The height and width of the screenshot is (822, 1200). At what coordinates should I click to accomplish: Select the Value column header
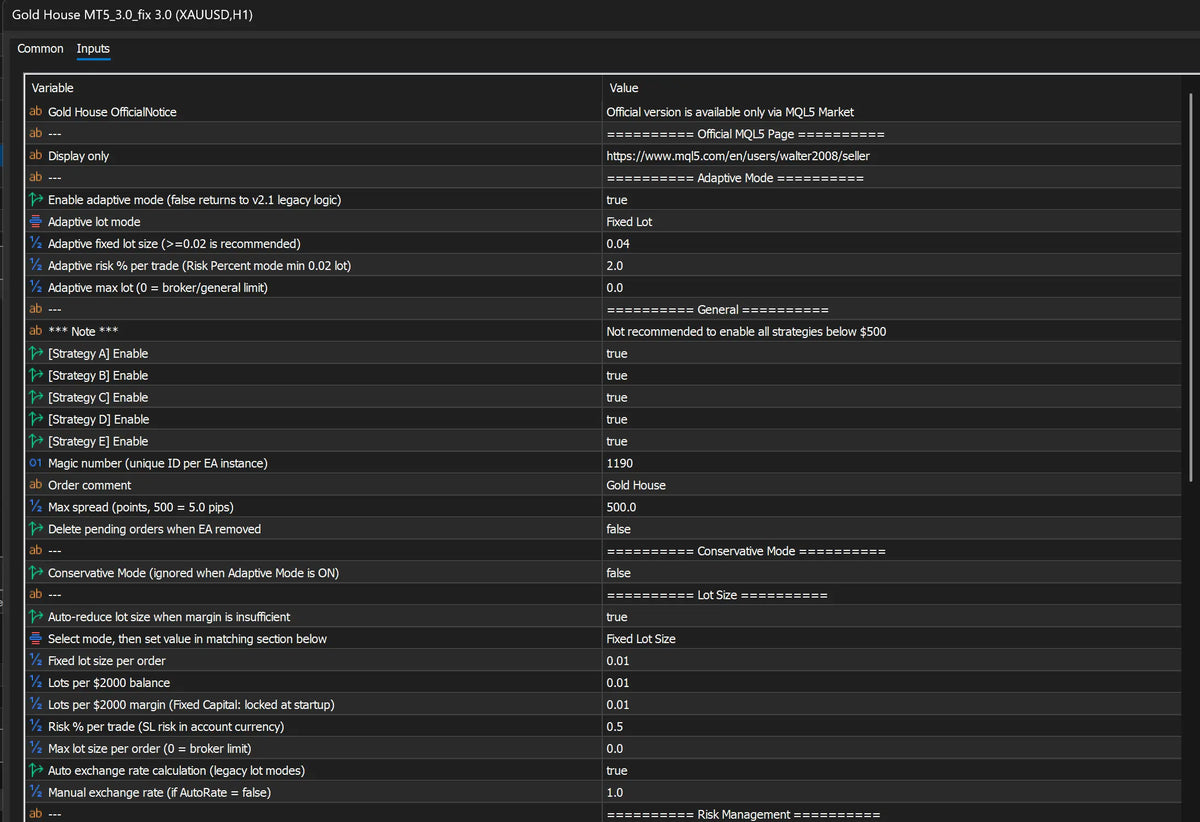click(623, 88)
